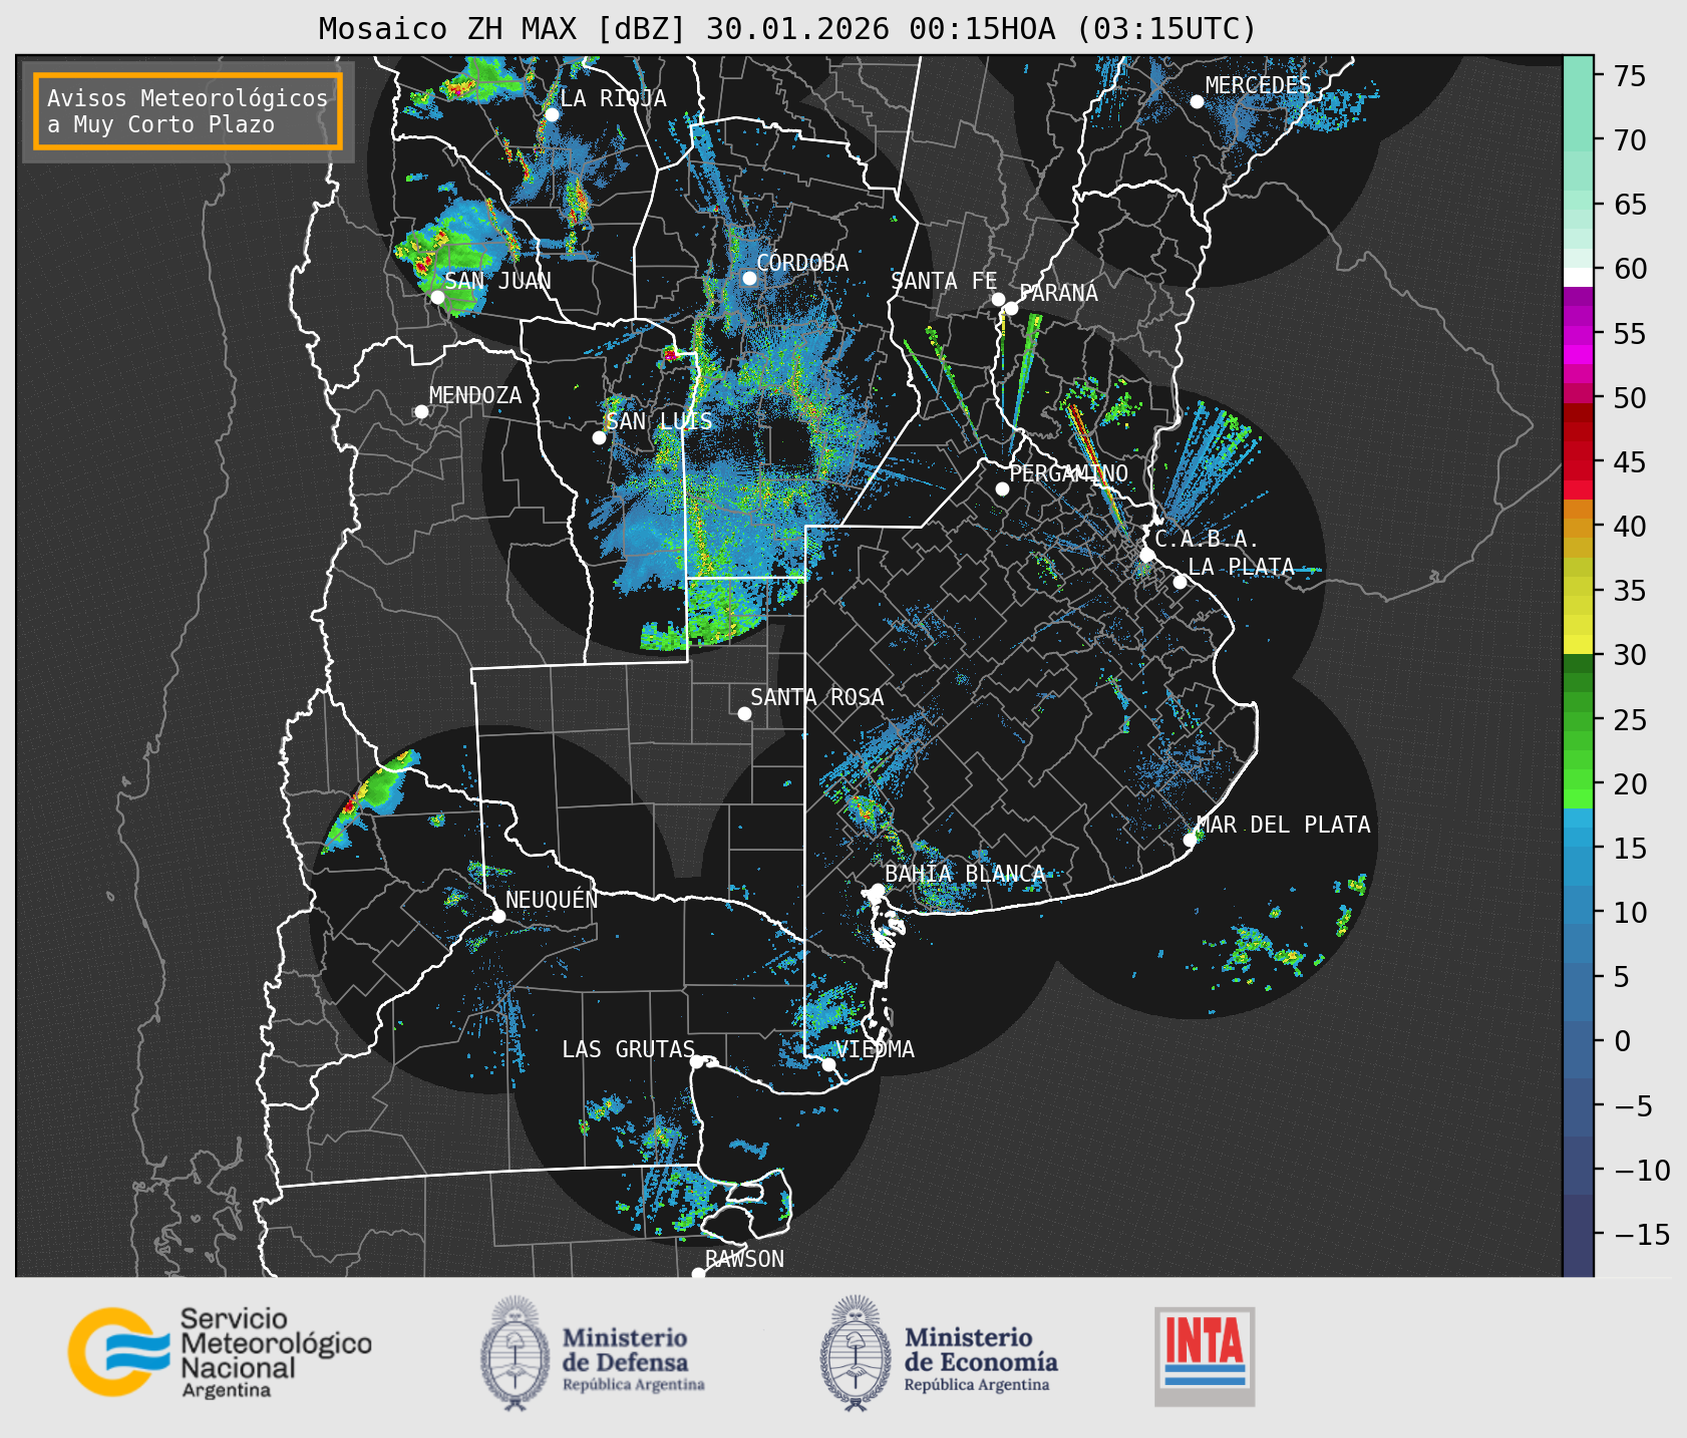Click the INTA logo
Image resolution: width=1687 pixels, height=1438 pixels.
(x=1204, y=1356)
